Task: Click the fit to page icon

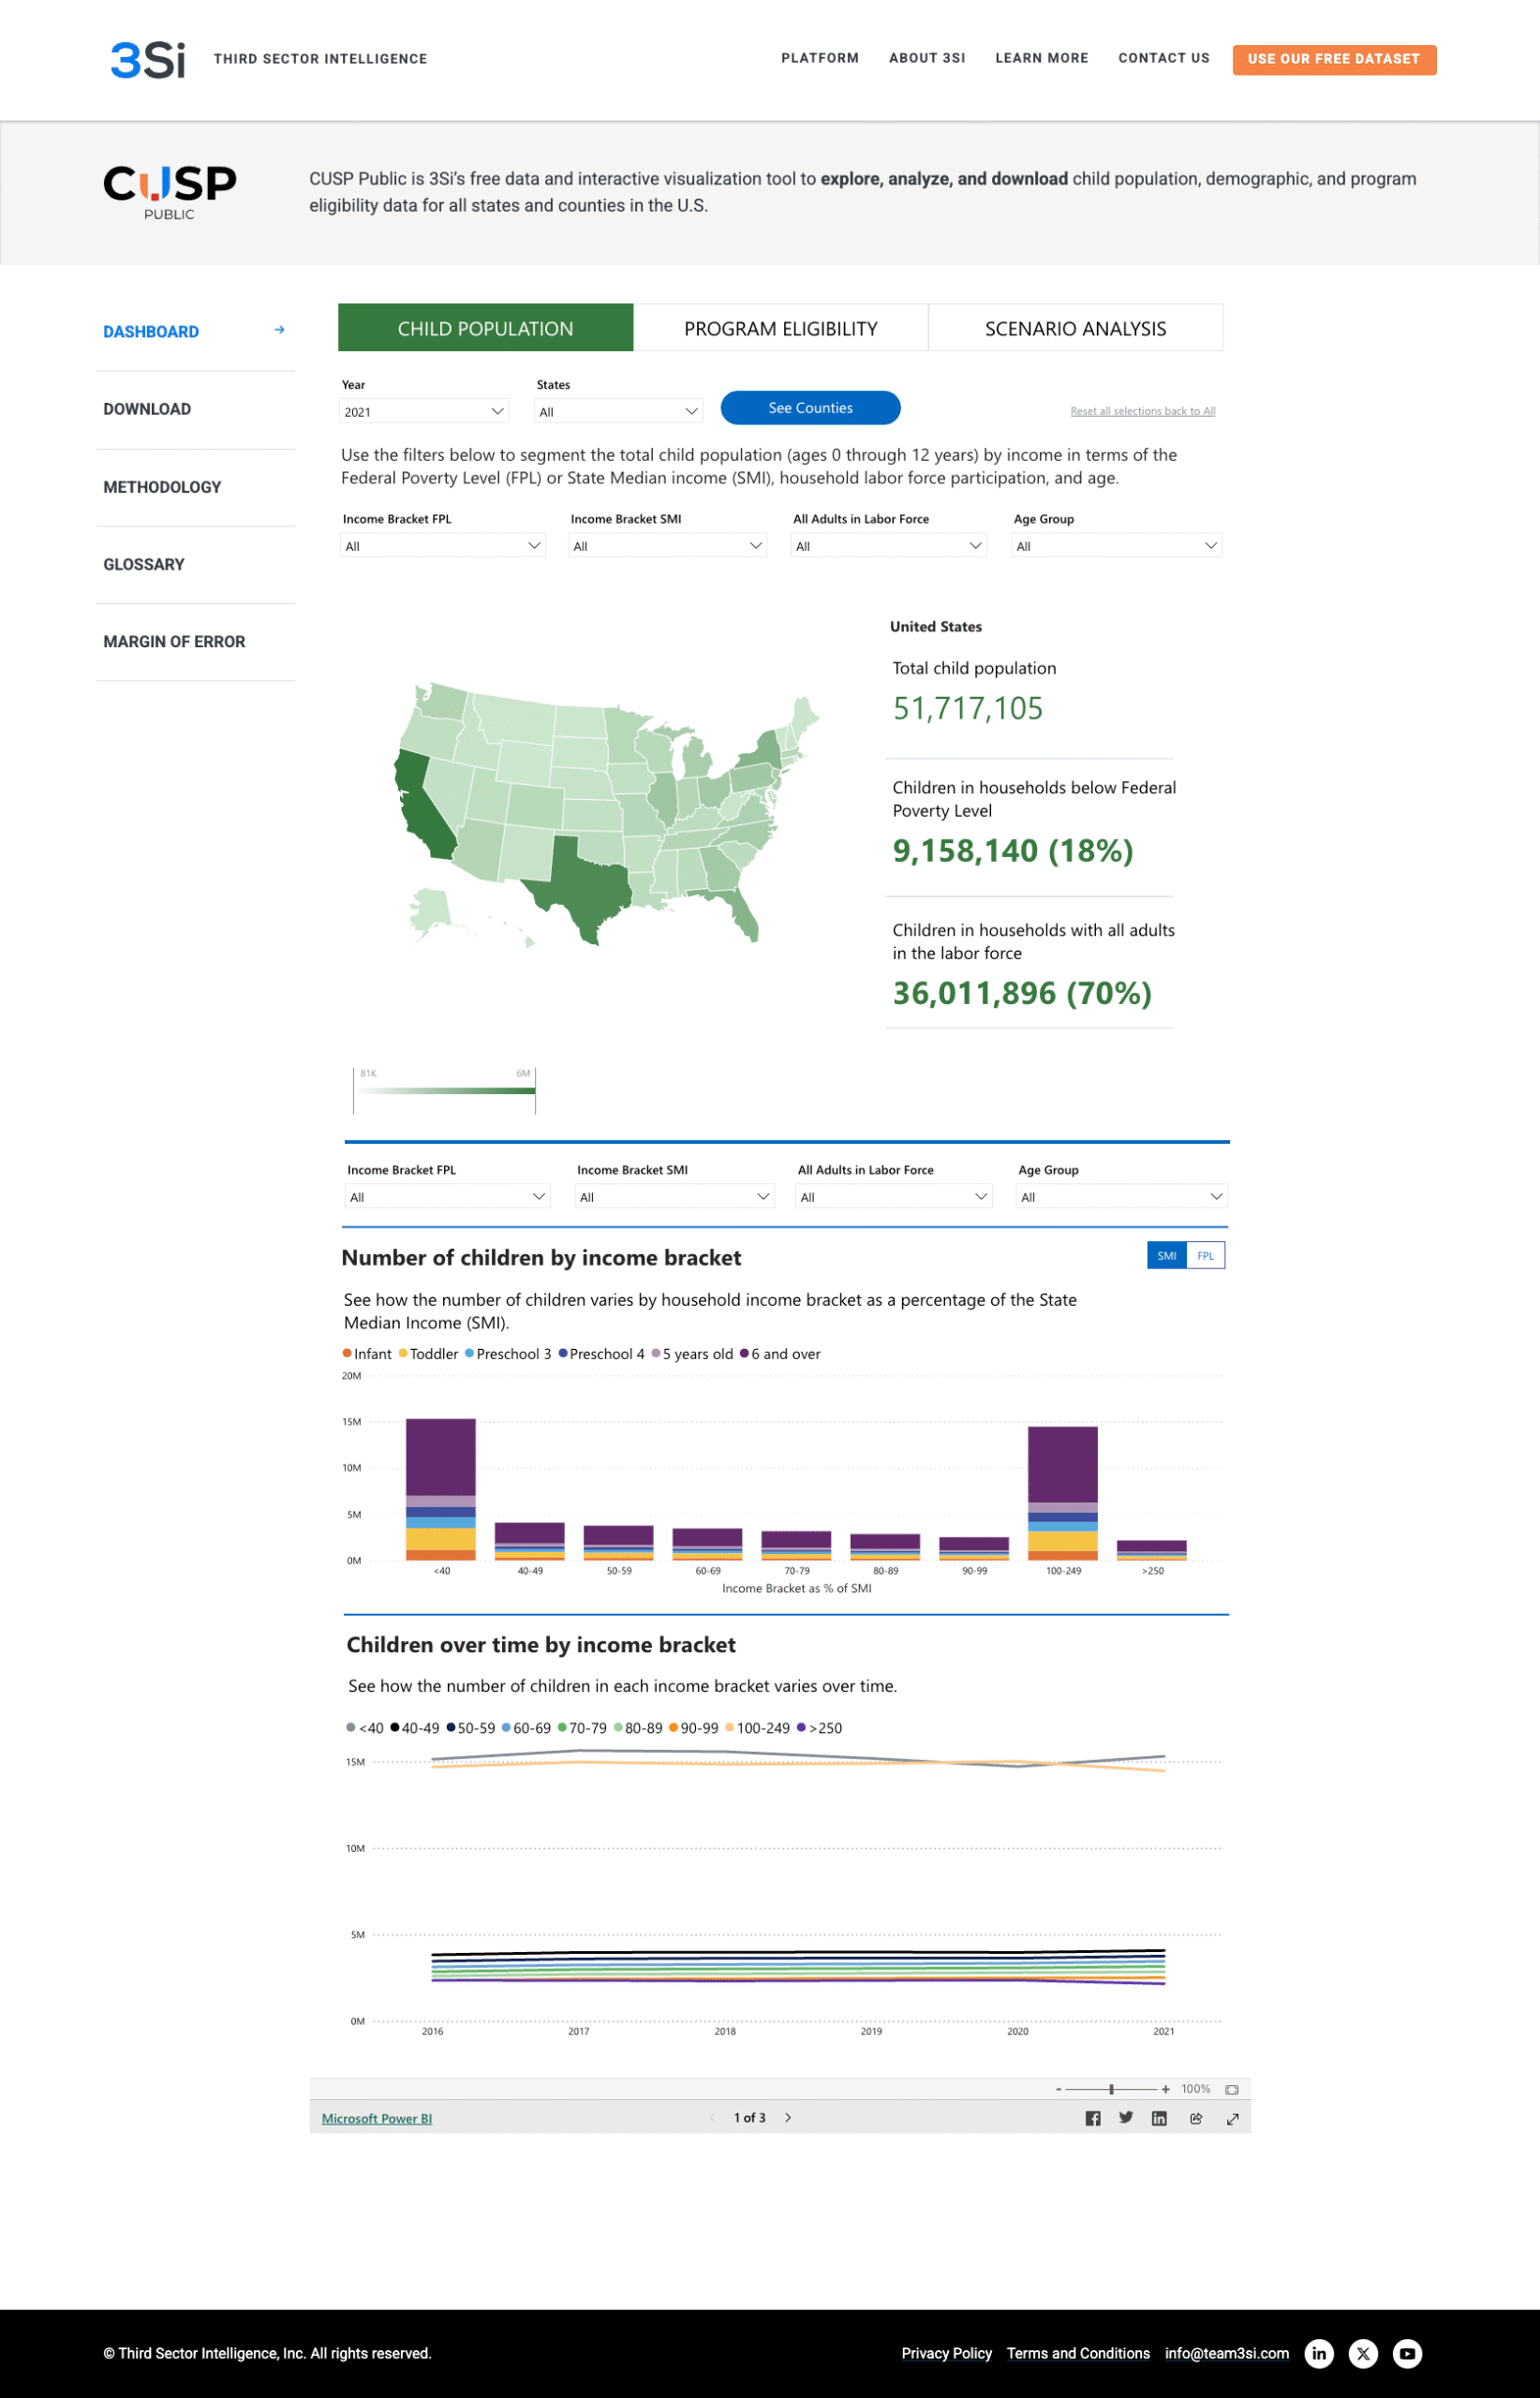Action: click(x=1232, y=2089)
